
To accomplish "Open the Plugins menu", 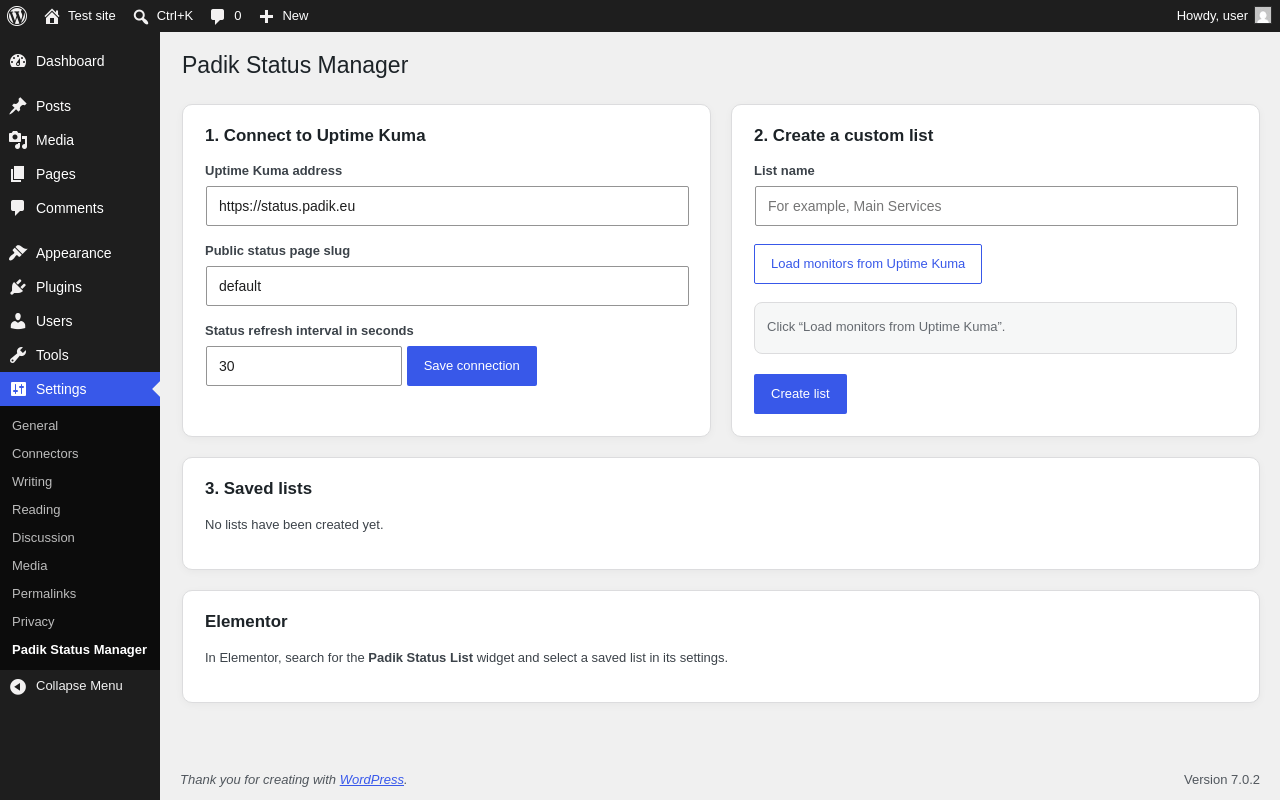I will 80,287.
